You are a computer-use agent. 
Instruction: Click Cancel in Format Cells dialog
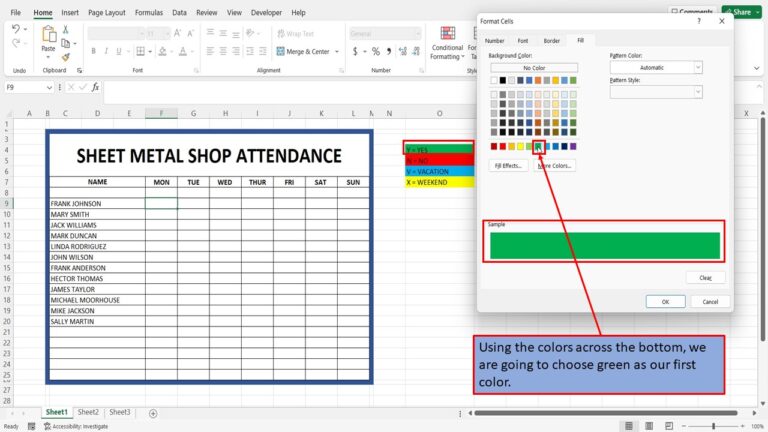point(710,302)
